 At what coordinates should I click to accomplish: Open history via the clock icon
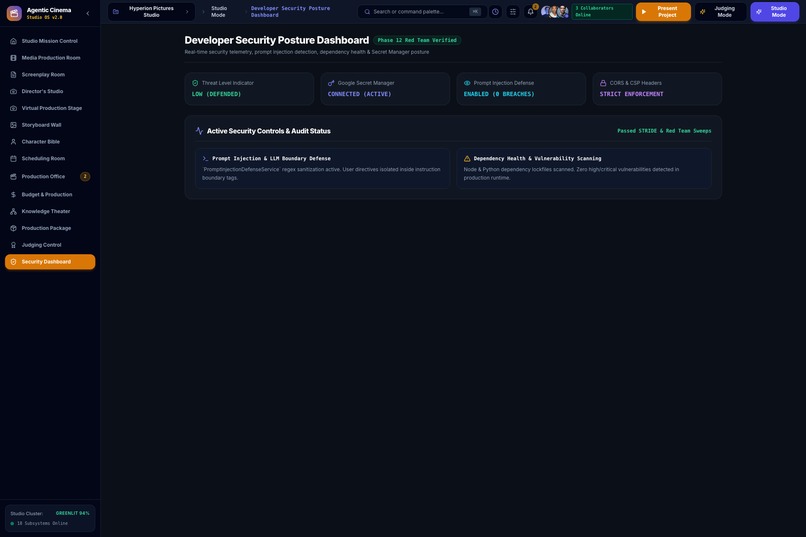point(495,12)
